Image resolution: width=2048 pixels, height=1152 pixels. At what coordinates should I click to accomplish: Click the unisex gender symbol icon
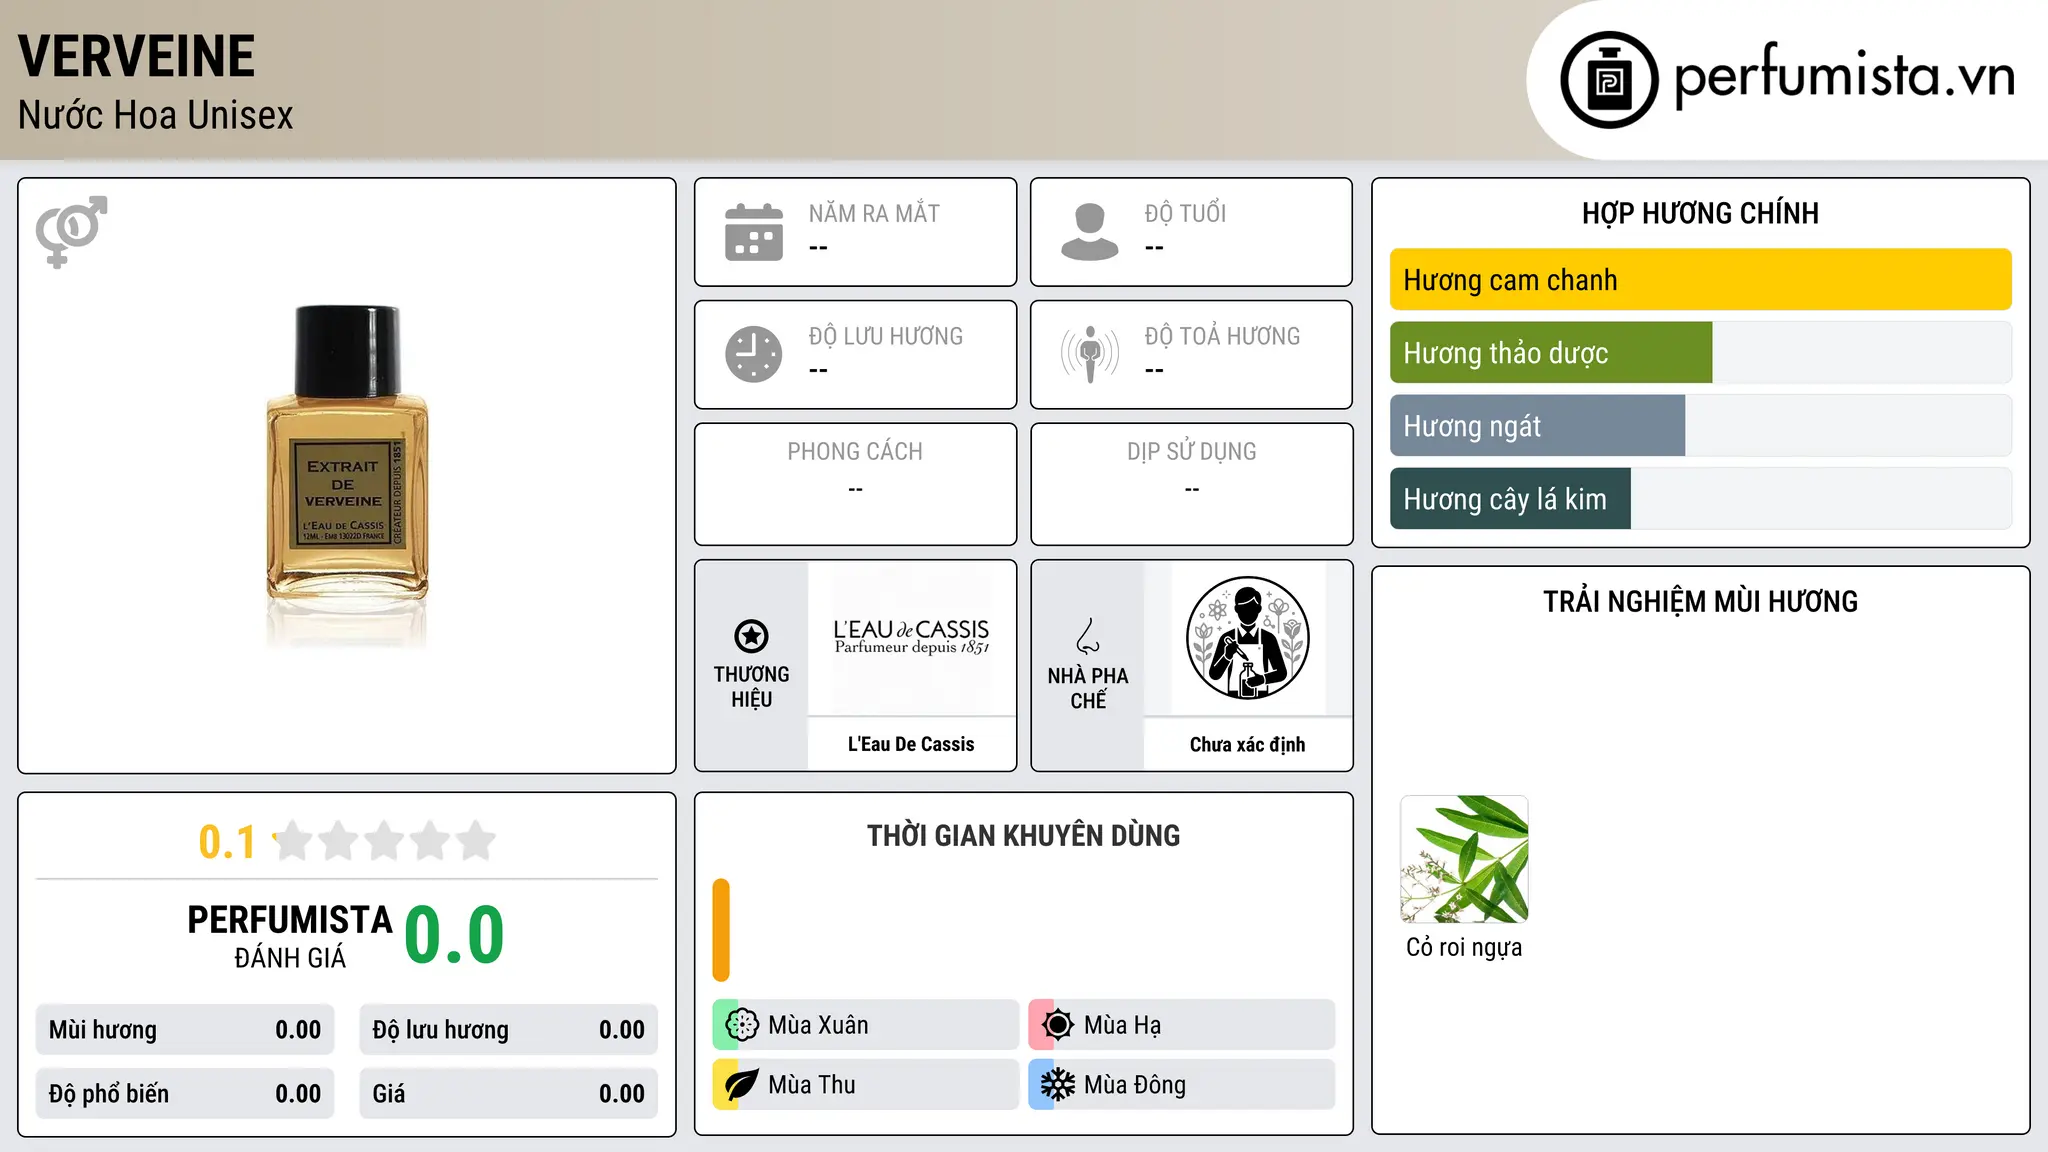click(x=71, y=231)
